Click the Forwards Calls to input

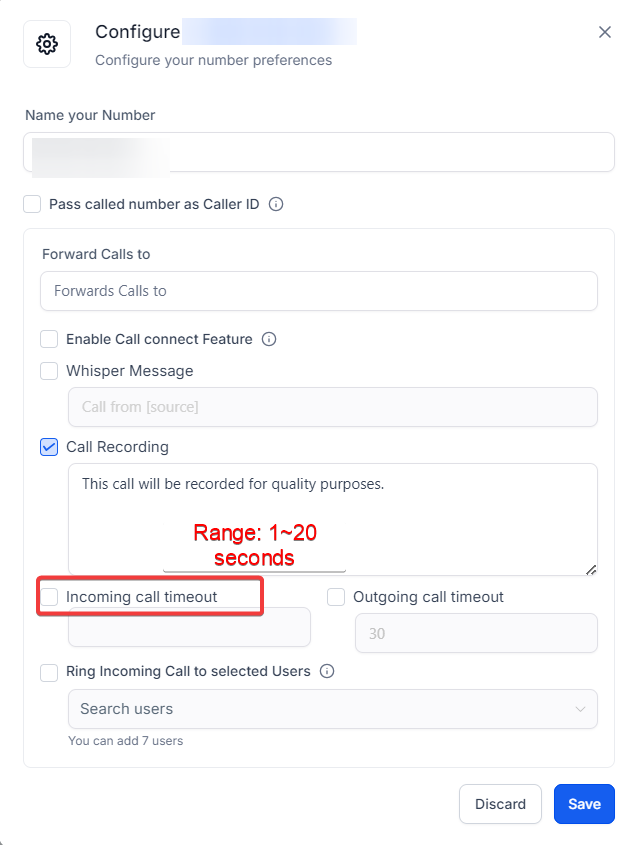[319, 291]
